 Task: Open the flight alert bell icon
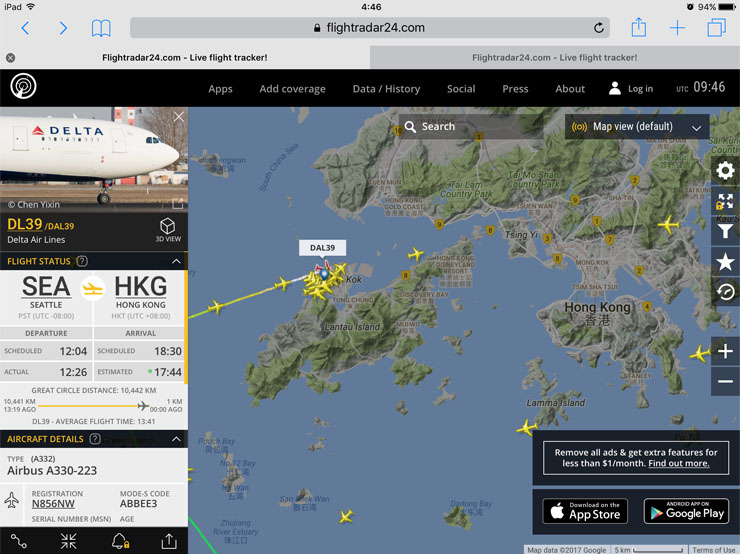click(120, 541)
